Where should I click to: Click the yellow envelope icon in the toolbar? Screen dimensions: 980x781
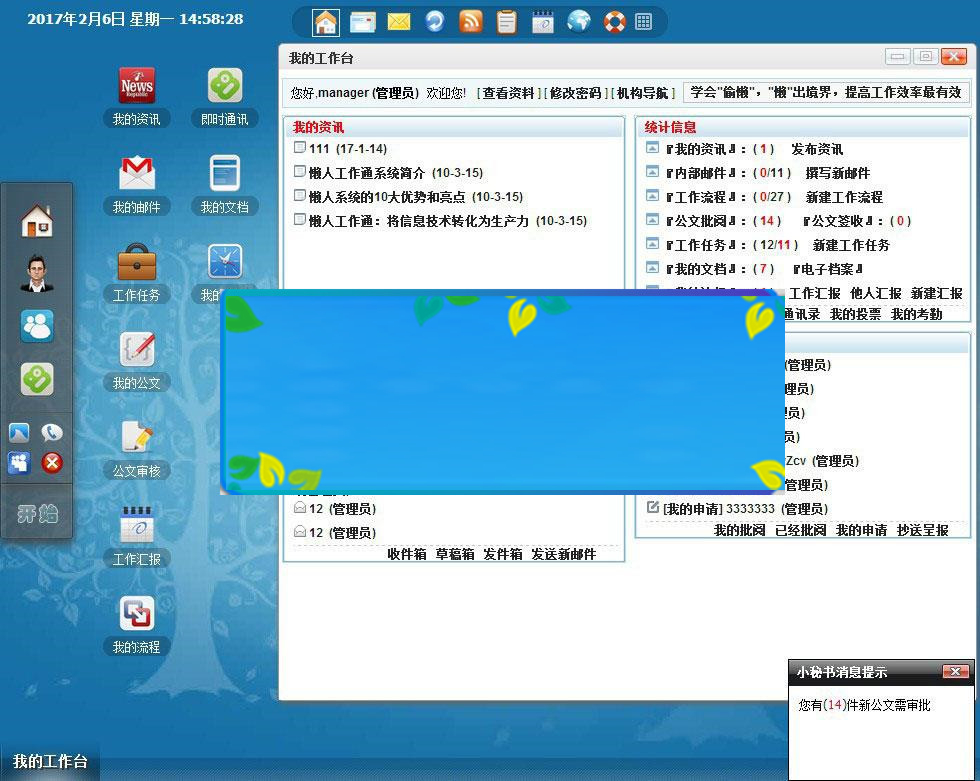[398, 21]
